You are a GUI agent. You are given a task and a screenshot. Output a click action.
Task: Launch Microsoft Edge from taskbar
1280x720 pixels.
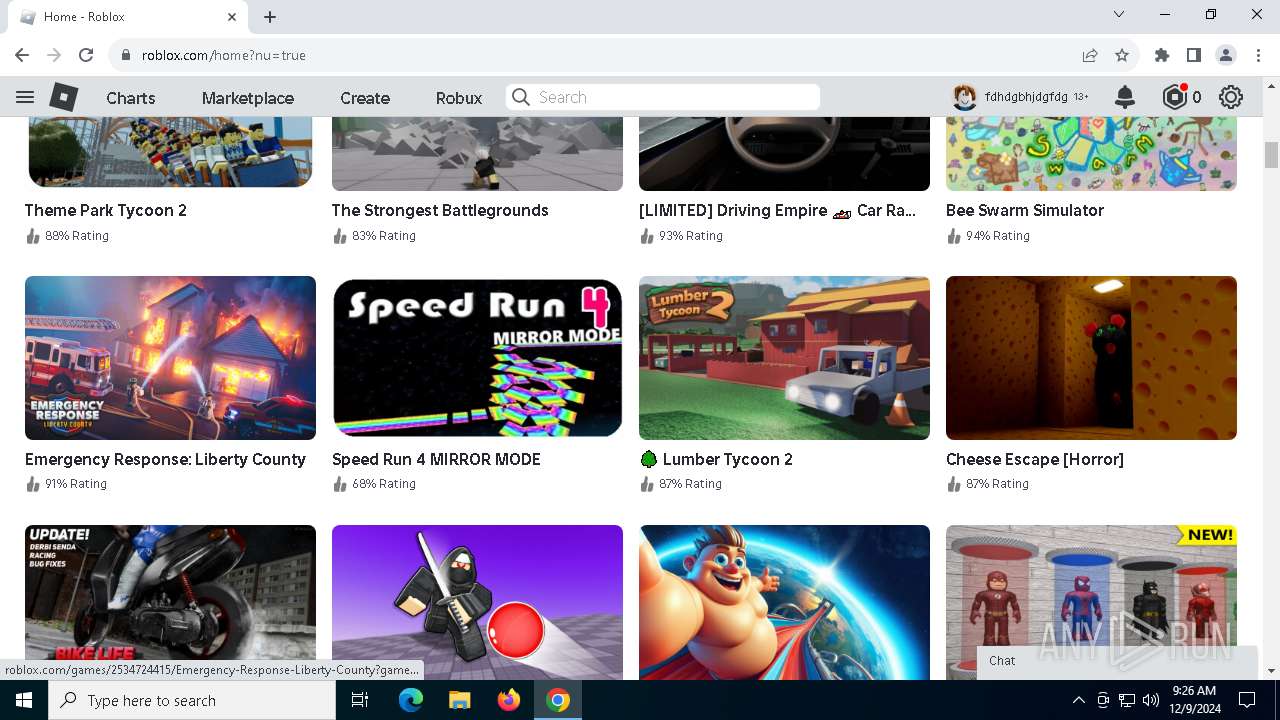click(410, 700)
